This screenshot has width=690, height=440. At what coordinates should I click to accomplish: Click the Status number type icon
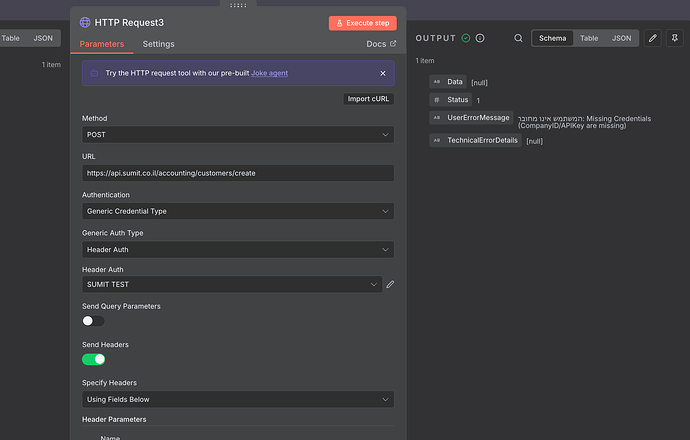coord(437,100)
